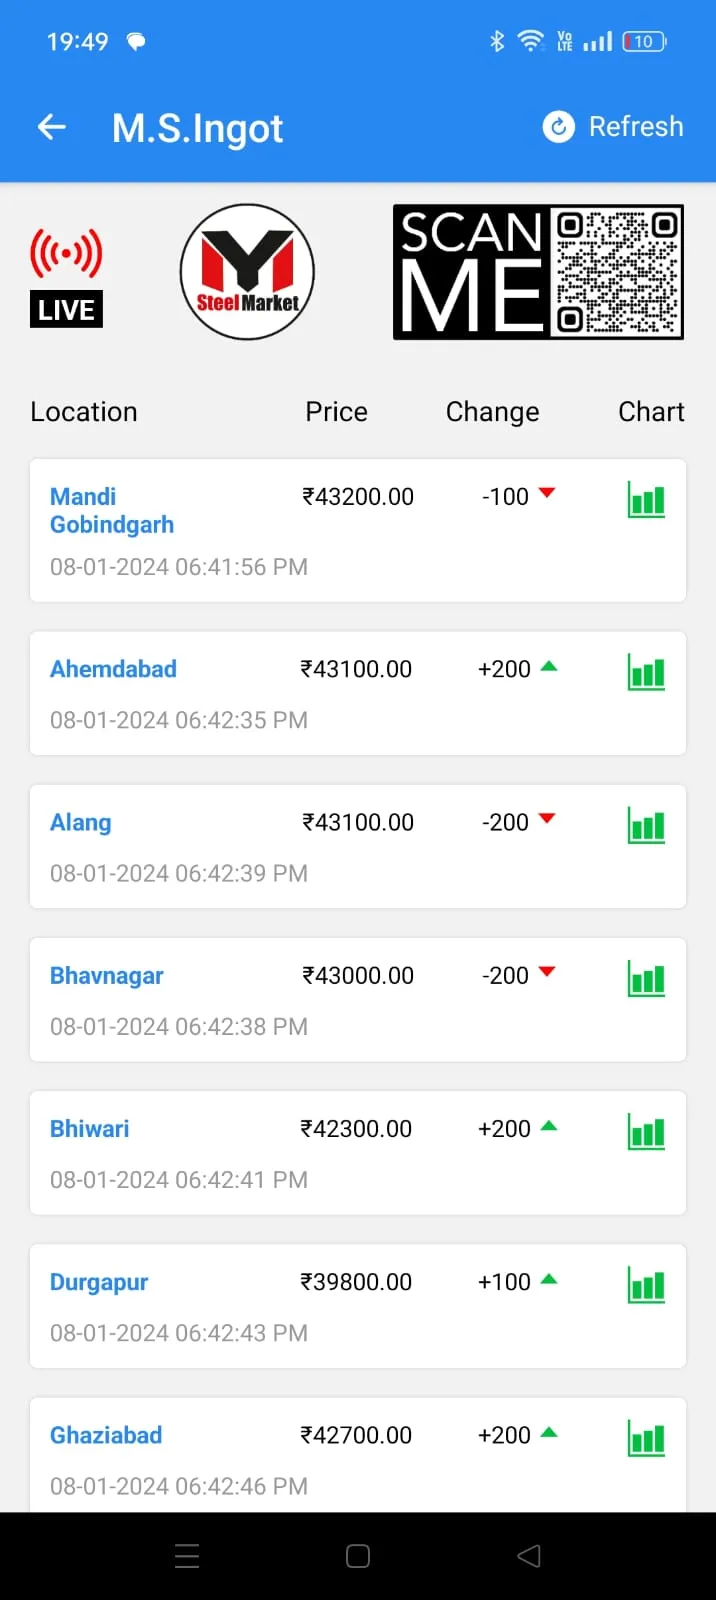Select the Ahemdabad location name
Image resolution: width=716 pixels, height=1600 pixels.
[x=113, y=669]
